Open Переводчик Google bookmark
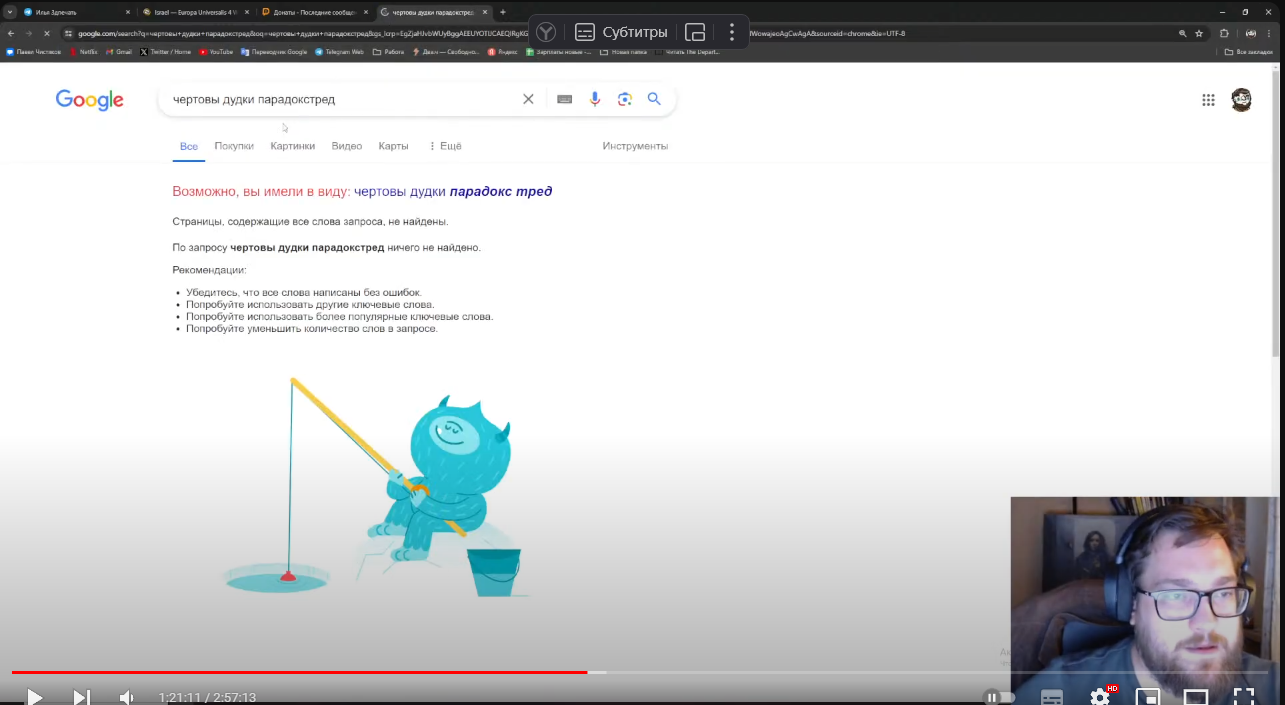This screenshot has height=705, width=1285. point(274,51)
